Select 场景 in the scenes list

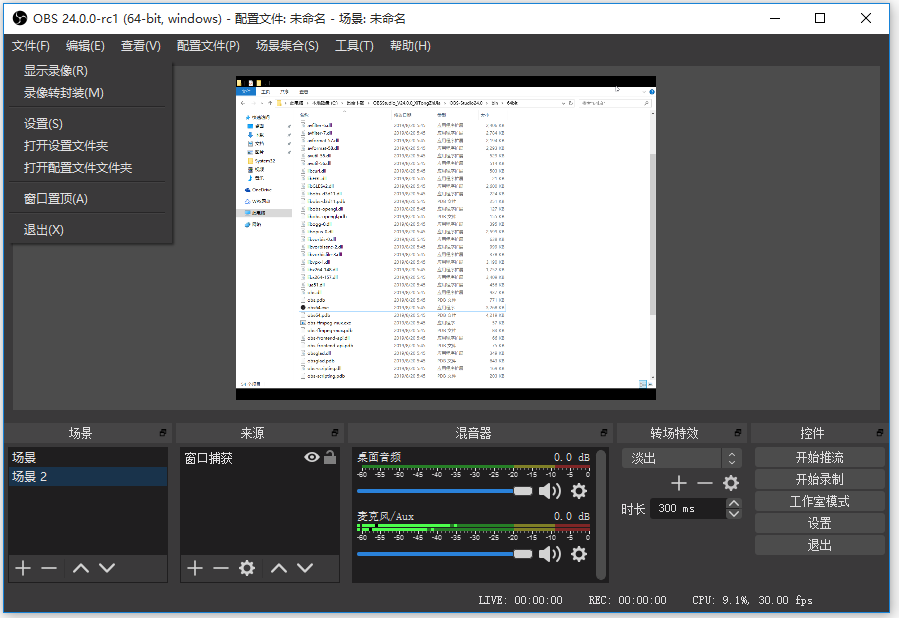[24, 457]
